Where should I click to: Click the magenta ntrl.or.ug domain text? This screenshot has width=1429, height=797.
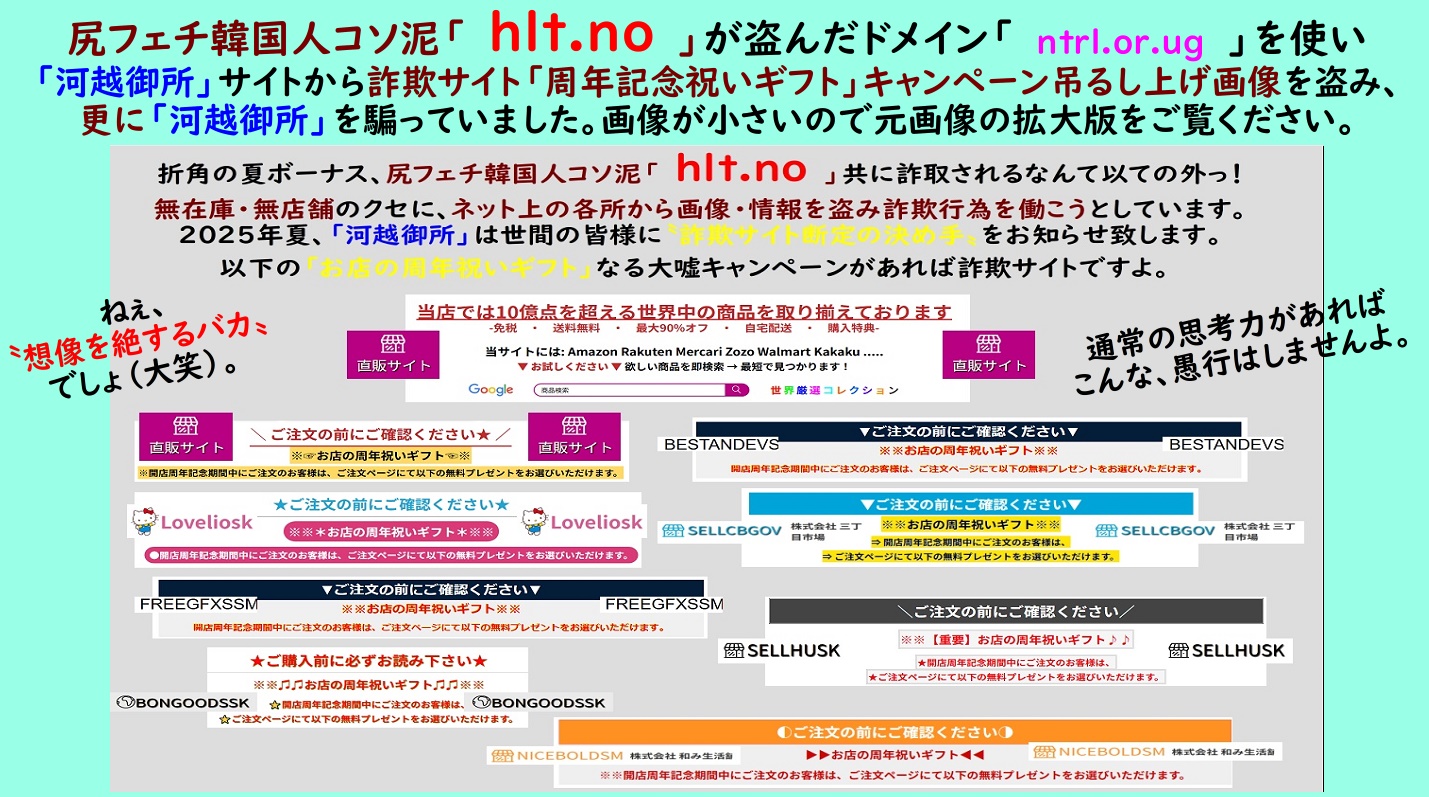(1105, 43)
